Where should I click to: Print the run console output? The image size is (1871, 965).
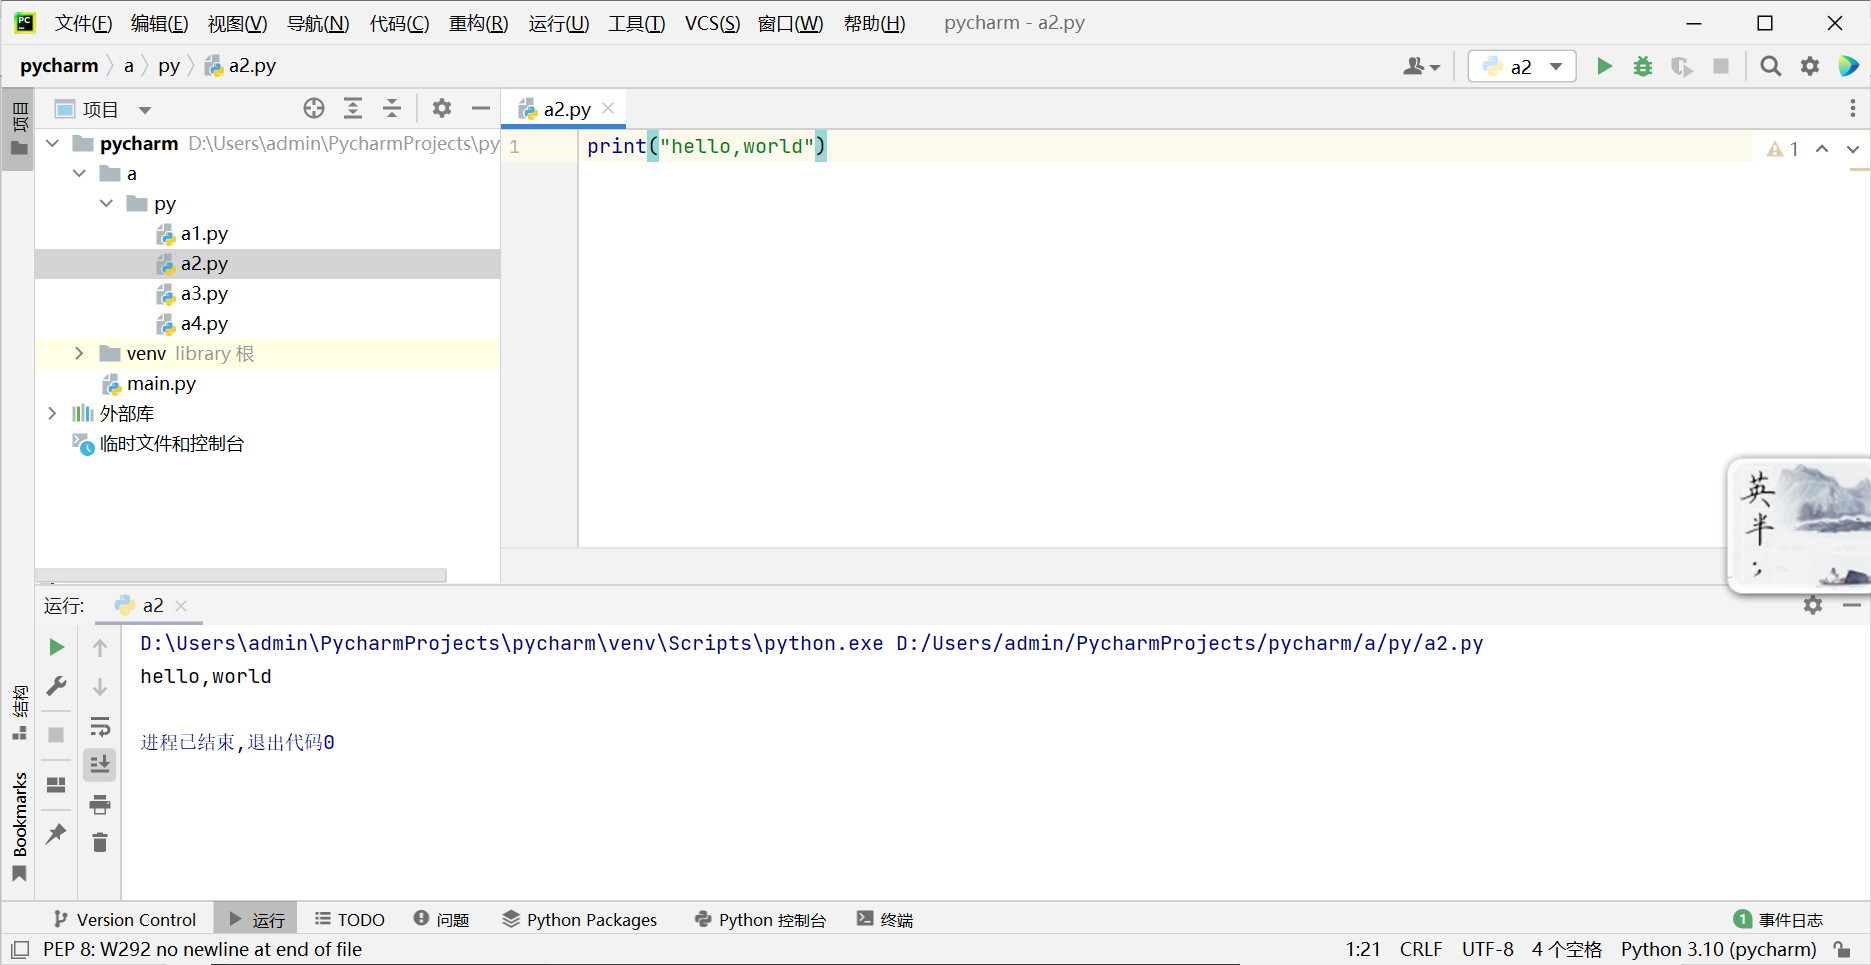[100, 804]
